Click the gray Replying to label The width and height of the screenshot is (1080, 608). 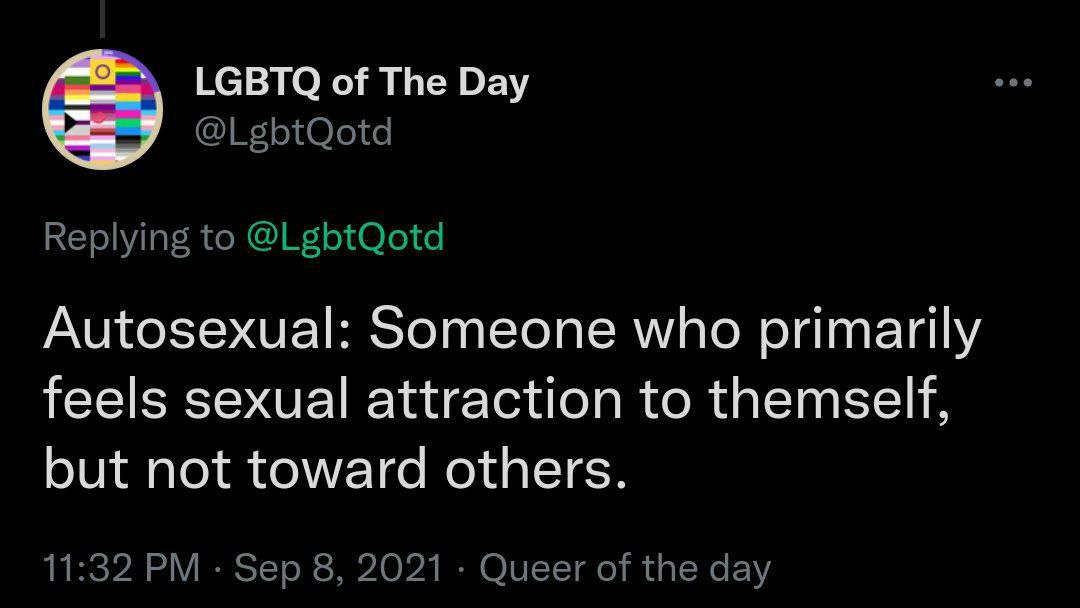pos(138,238)
